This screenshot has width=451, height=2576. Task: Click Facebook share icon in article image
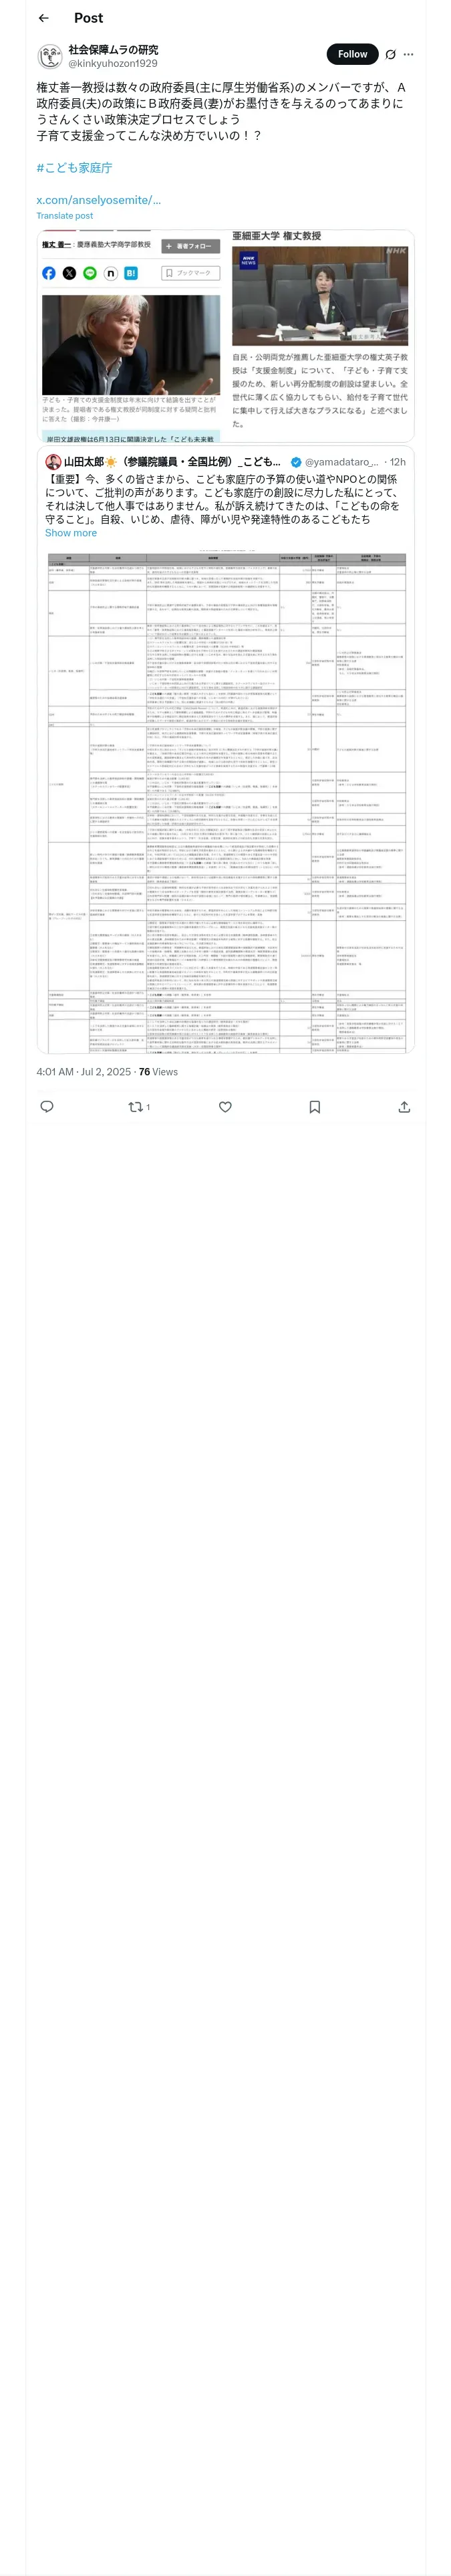tap(49, 273)
